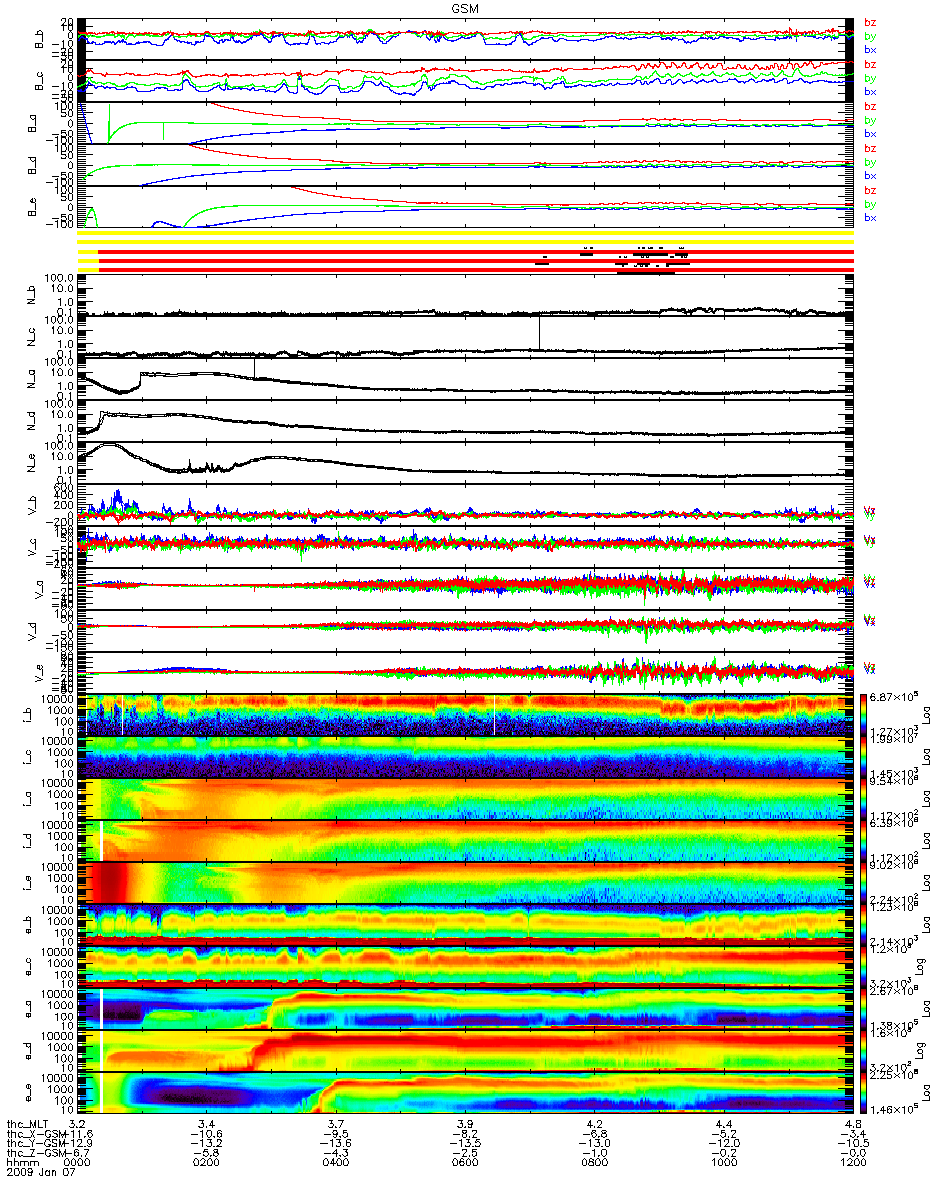Image resolution: width=930 pixels, height=1200 pixels.
Task: Click the i_e panel color bar
Action: coord(865,882)
